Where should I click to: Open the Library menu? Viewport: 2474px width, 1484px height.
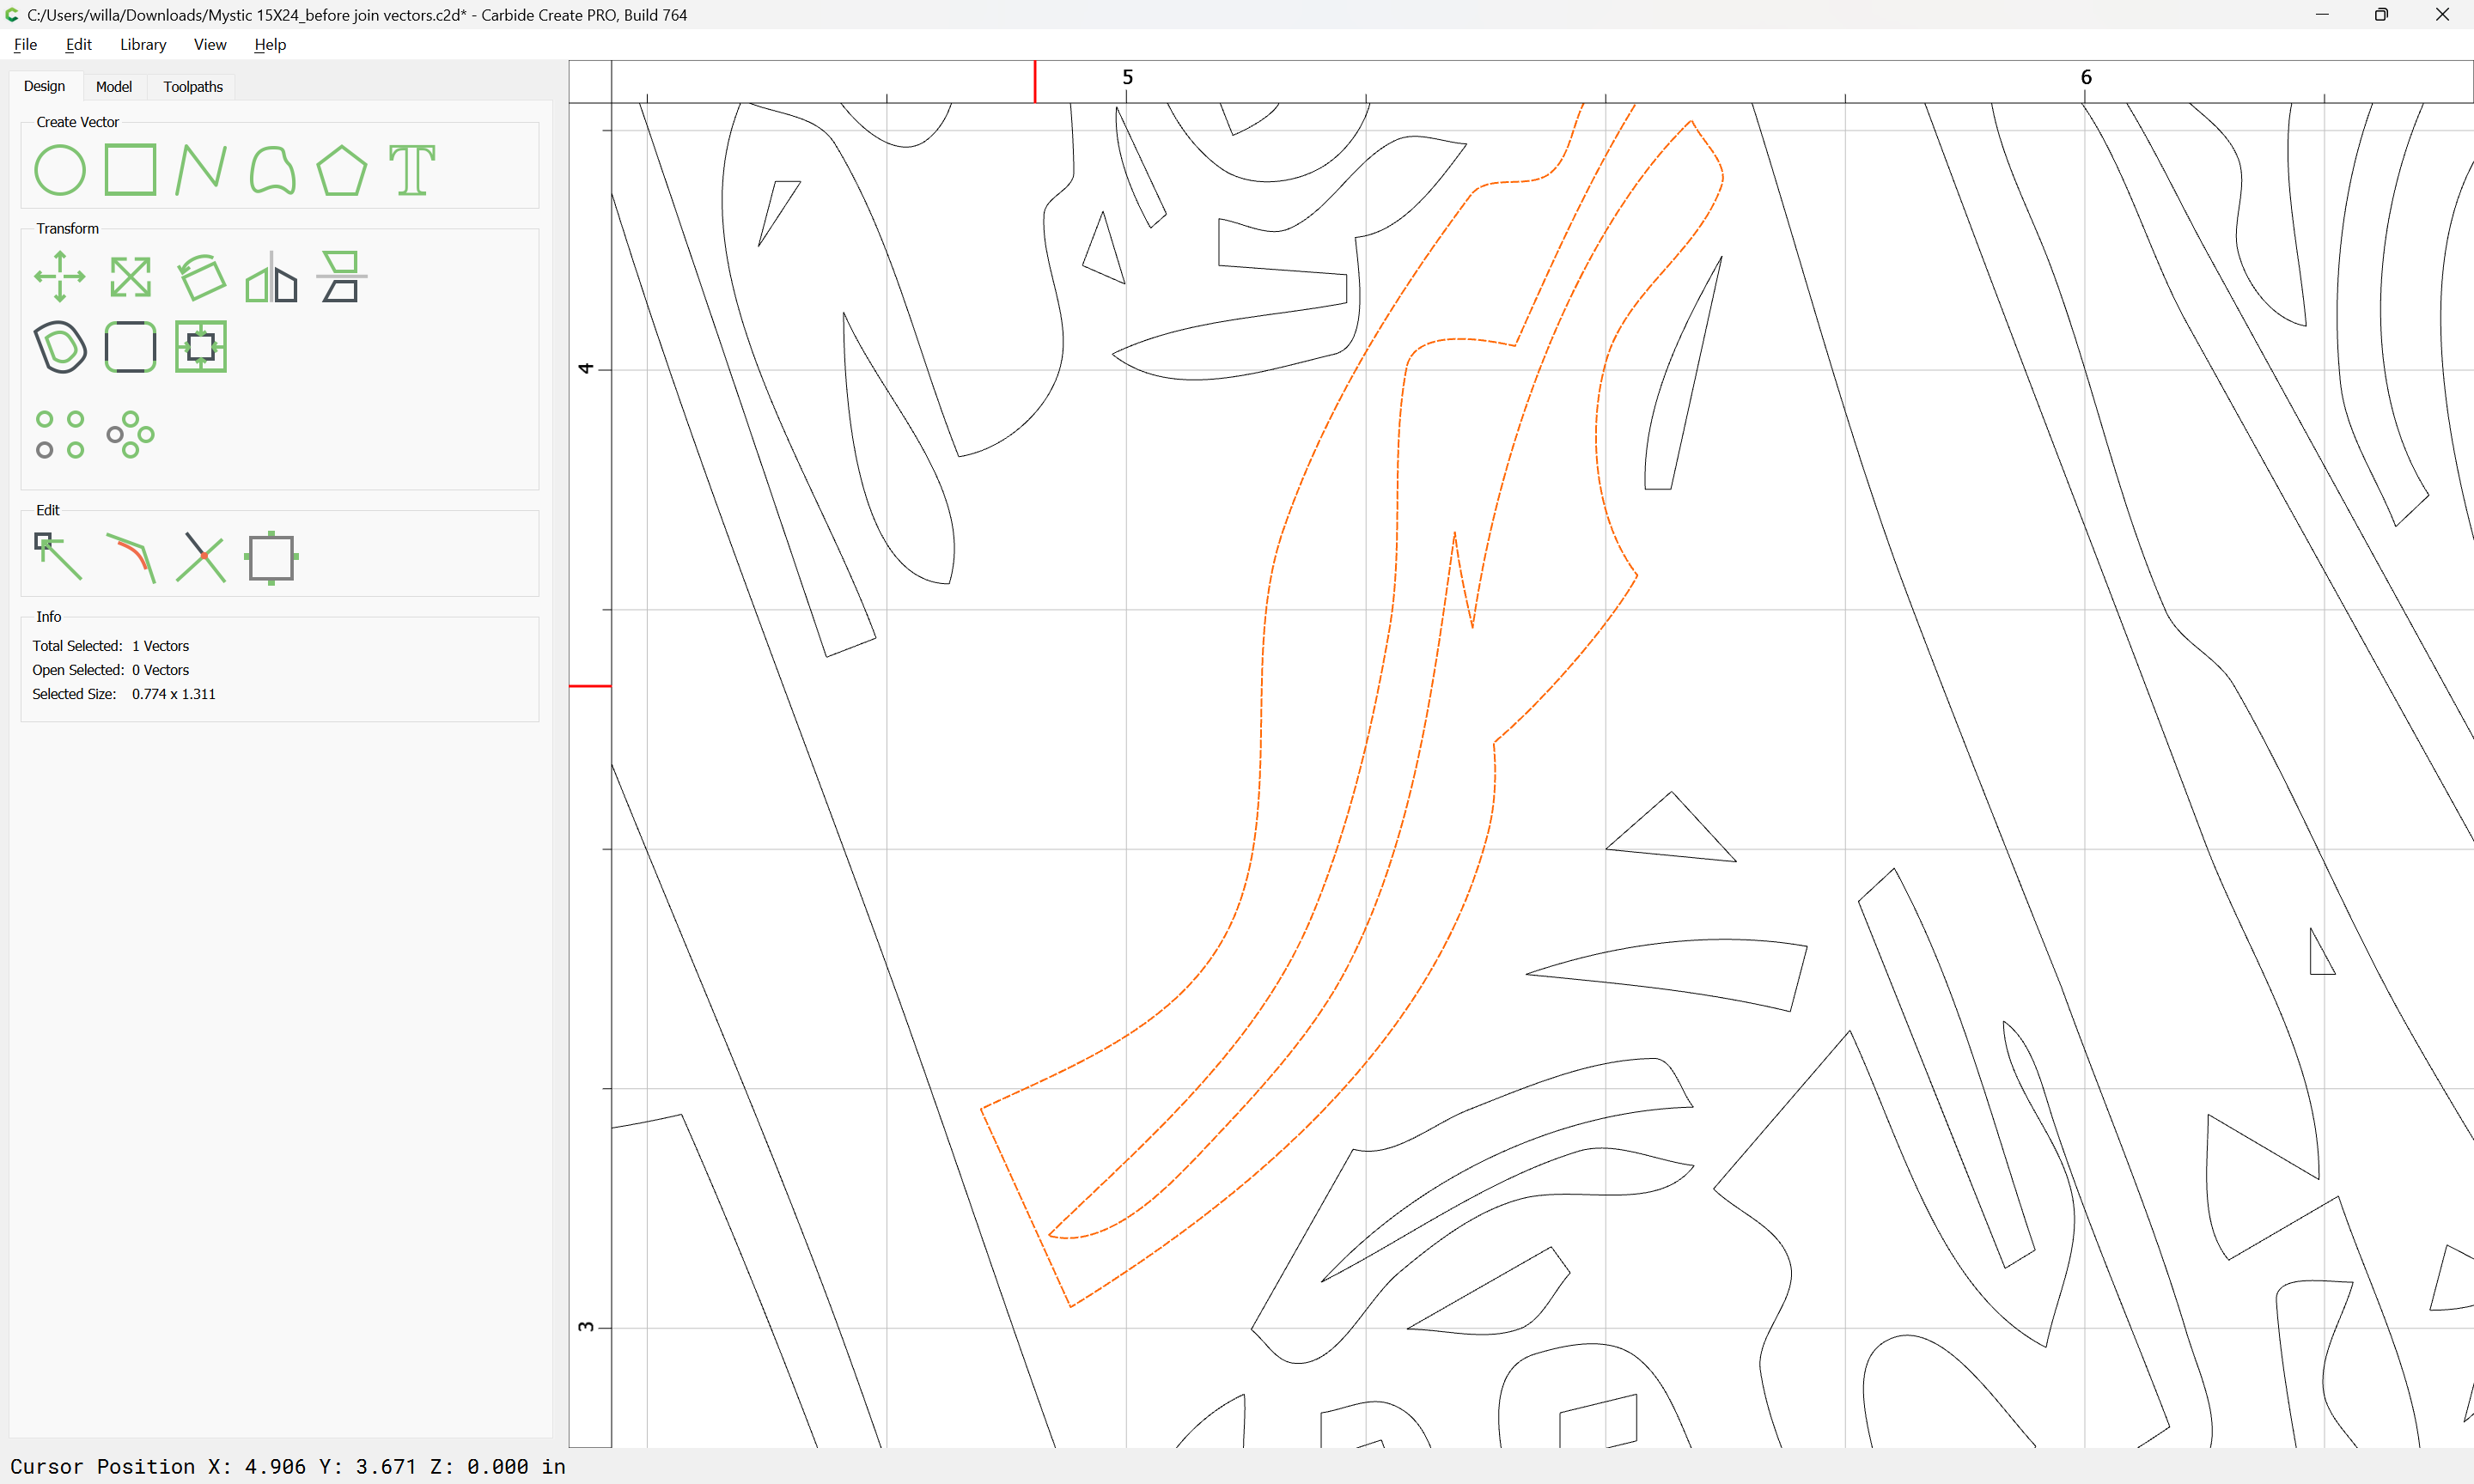click(x=143, y=45)
